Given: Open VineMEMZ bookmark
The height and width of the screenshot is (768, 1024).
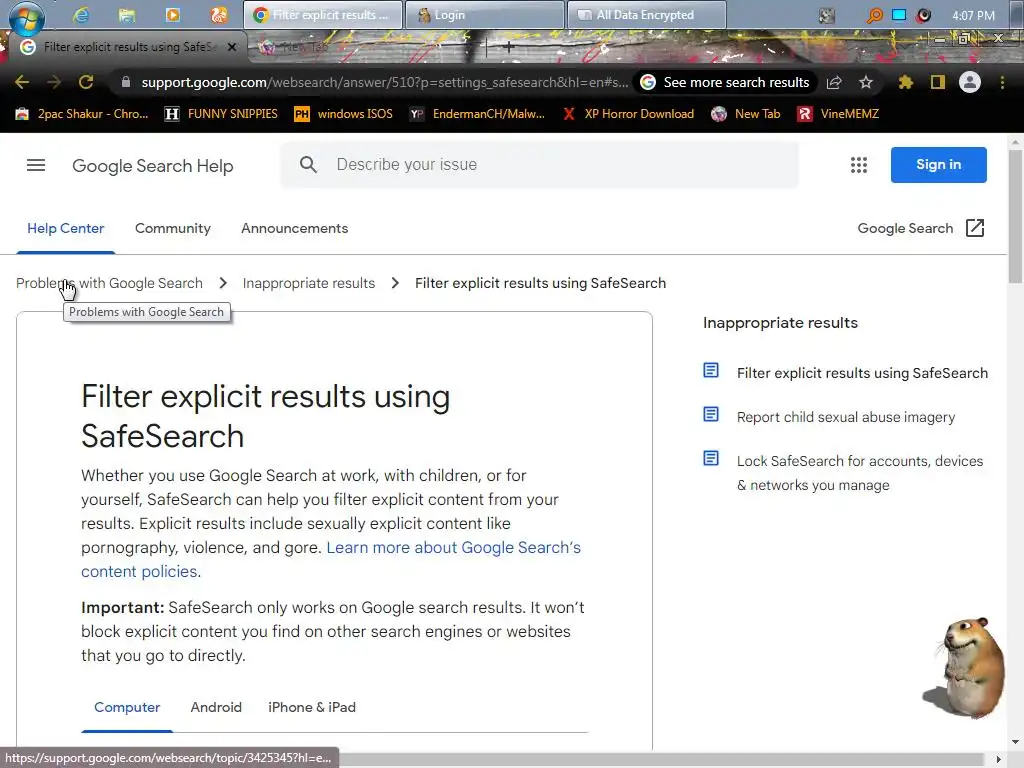Looking at the screenshot, I should click(838, 114).
